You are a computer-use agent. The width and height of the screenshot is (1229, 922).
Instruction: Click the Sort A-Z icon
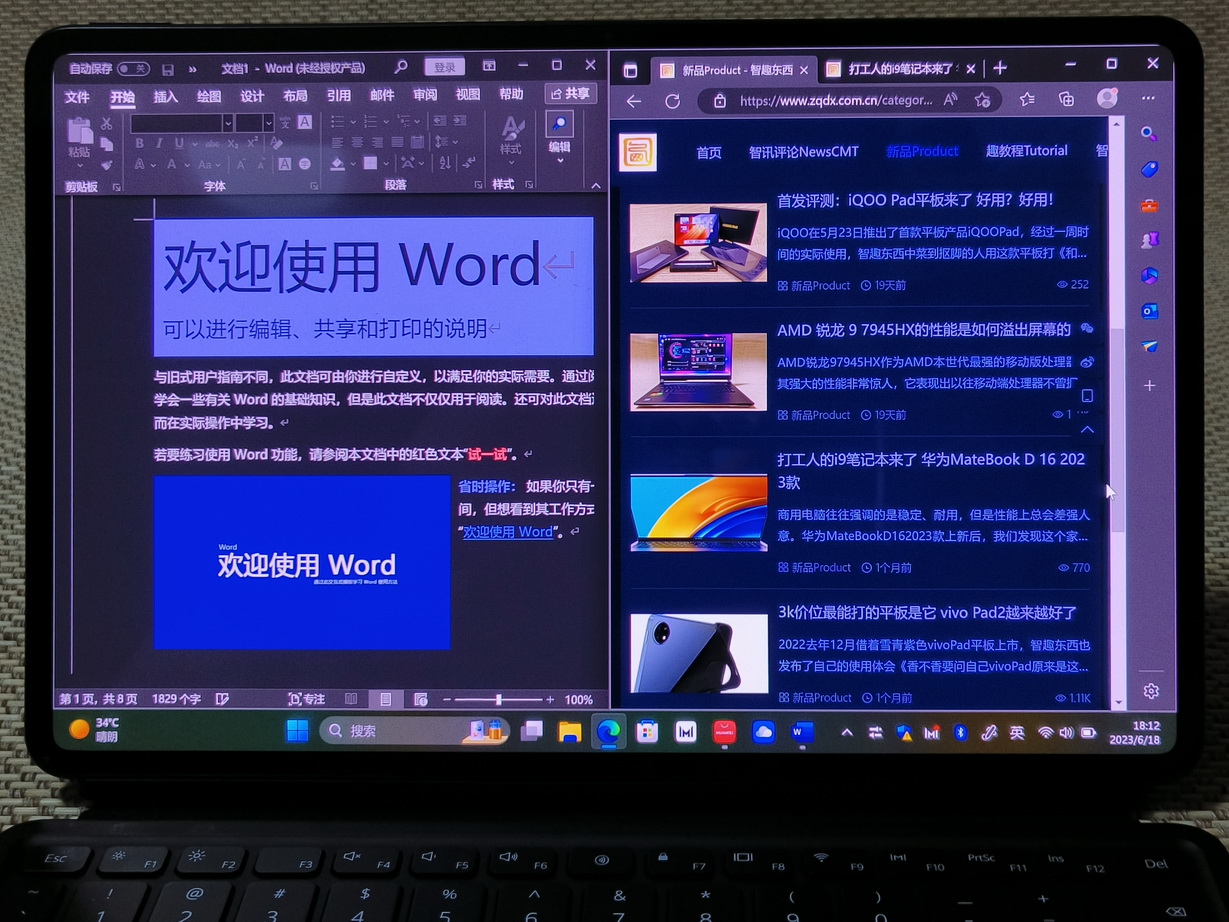pos(444,163)
